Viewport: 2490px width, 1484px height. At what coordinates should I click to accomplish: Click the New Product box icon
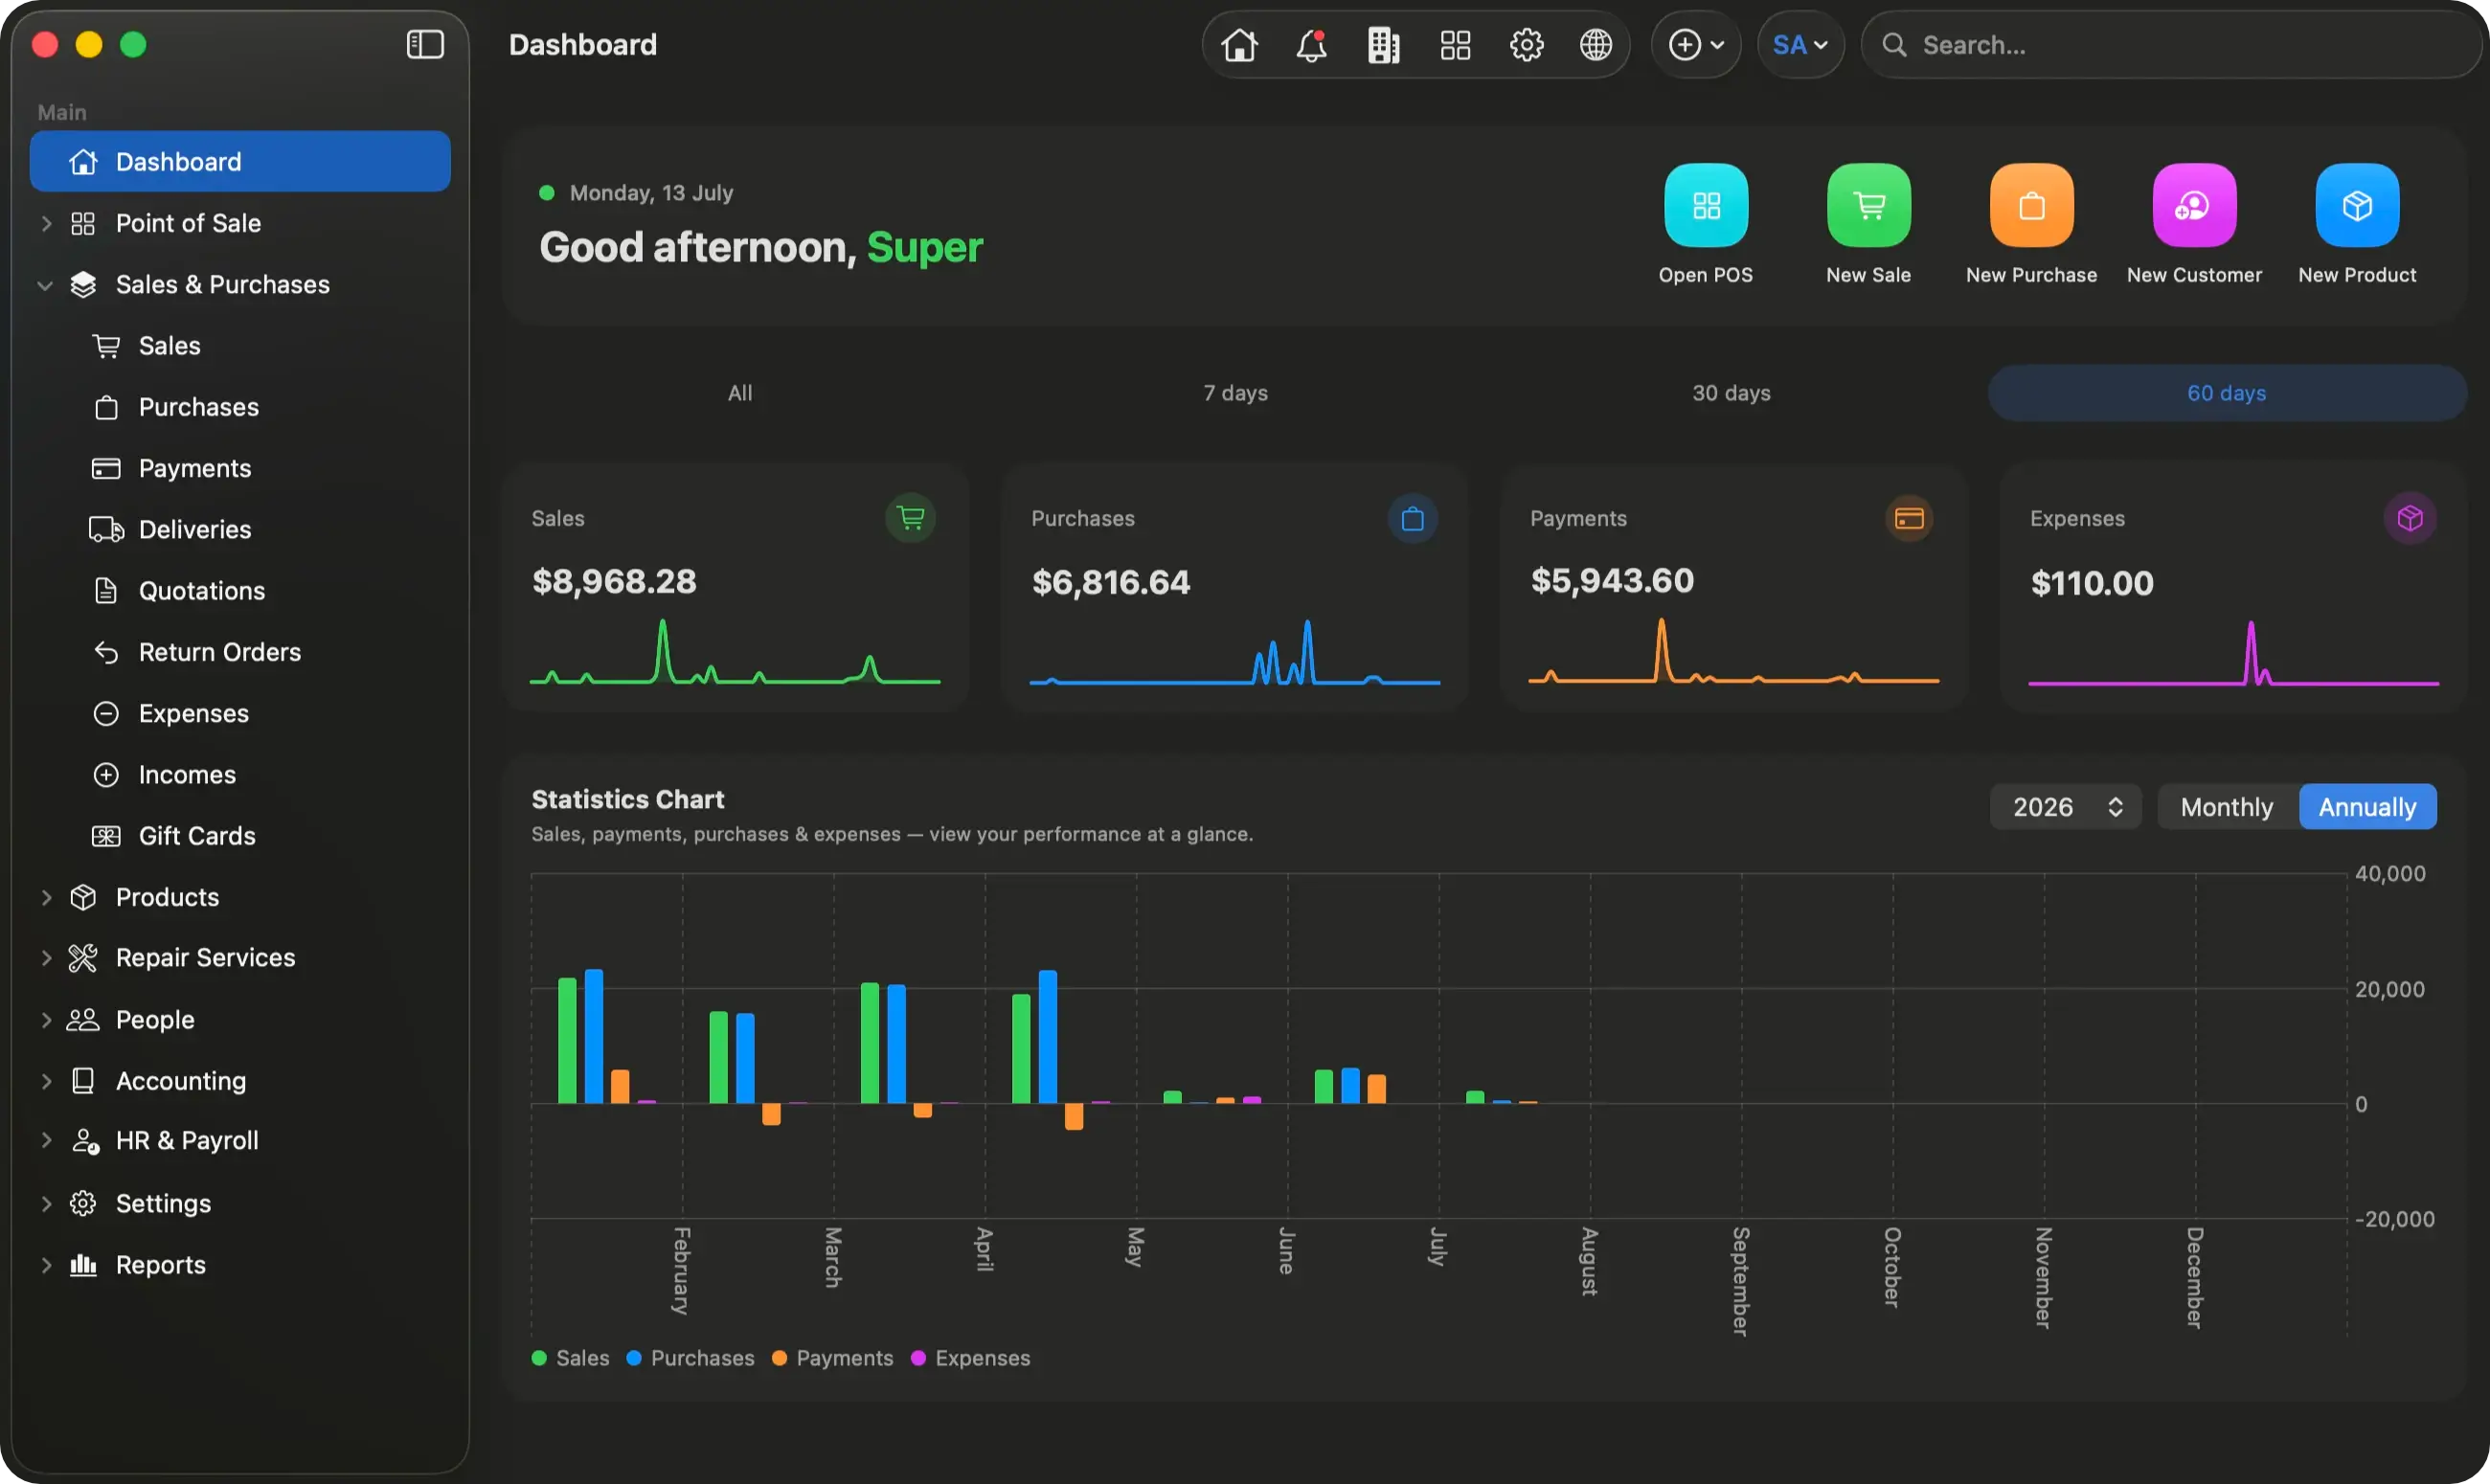click(2357, 205)
